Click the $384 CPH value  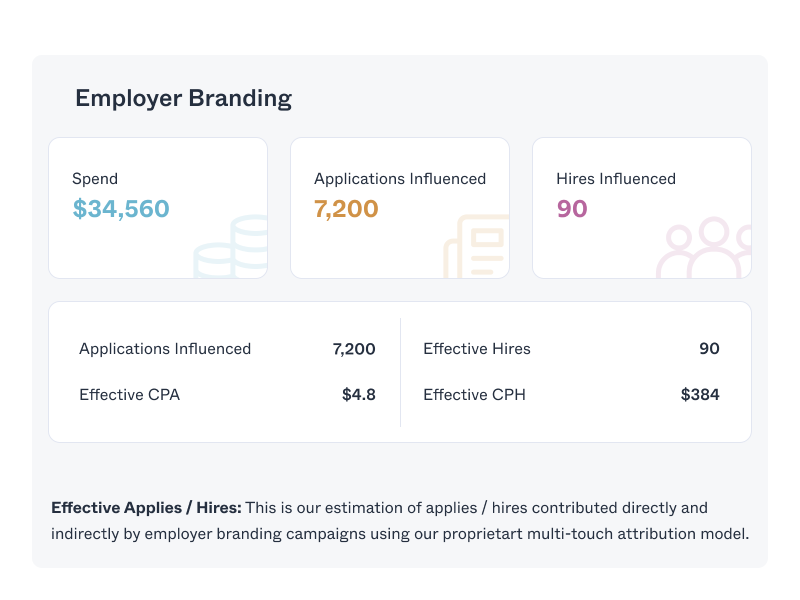pos(700,395)
